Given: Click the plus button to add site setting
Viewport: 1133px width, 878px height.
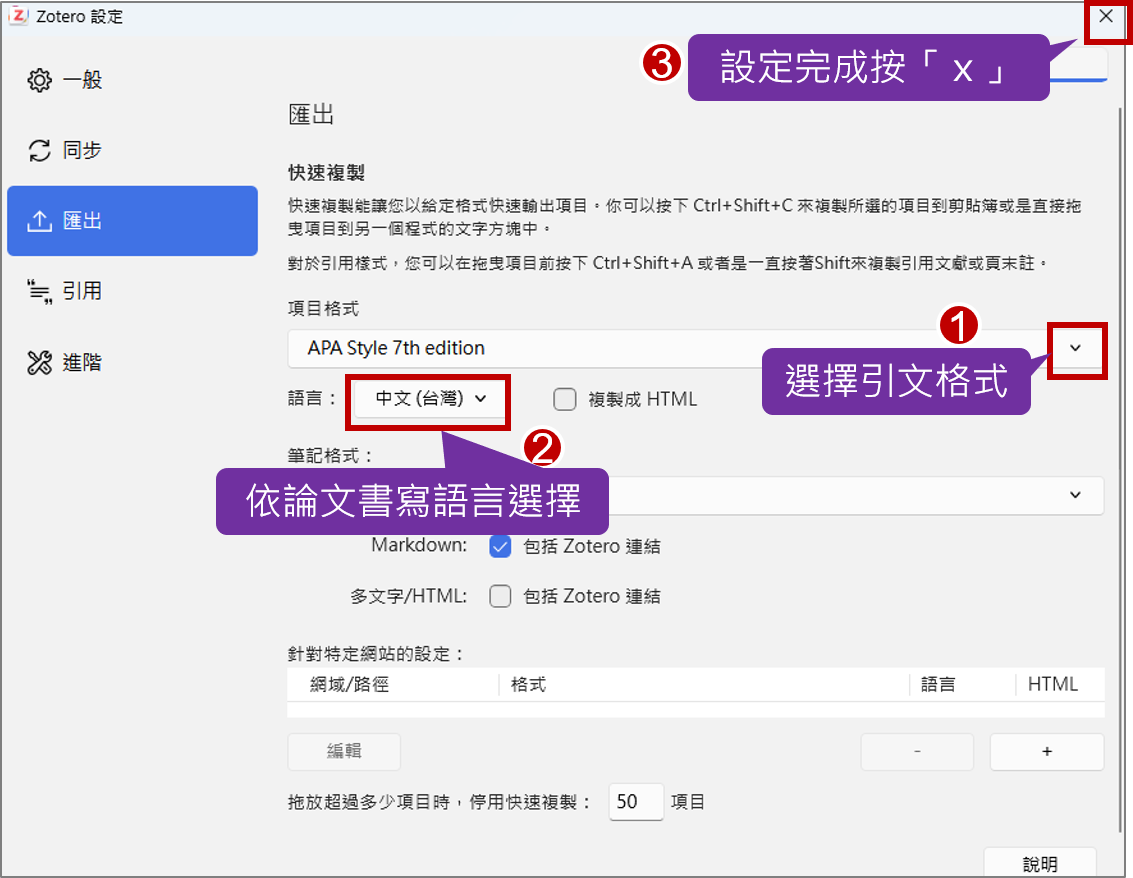Looking at the screenshot, I should (x=1046, y=752).
